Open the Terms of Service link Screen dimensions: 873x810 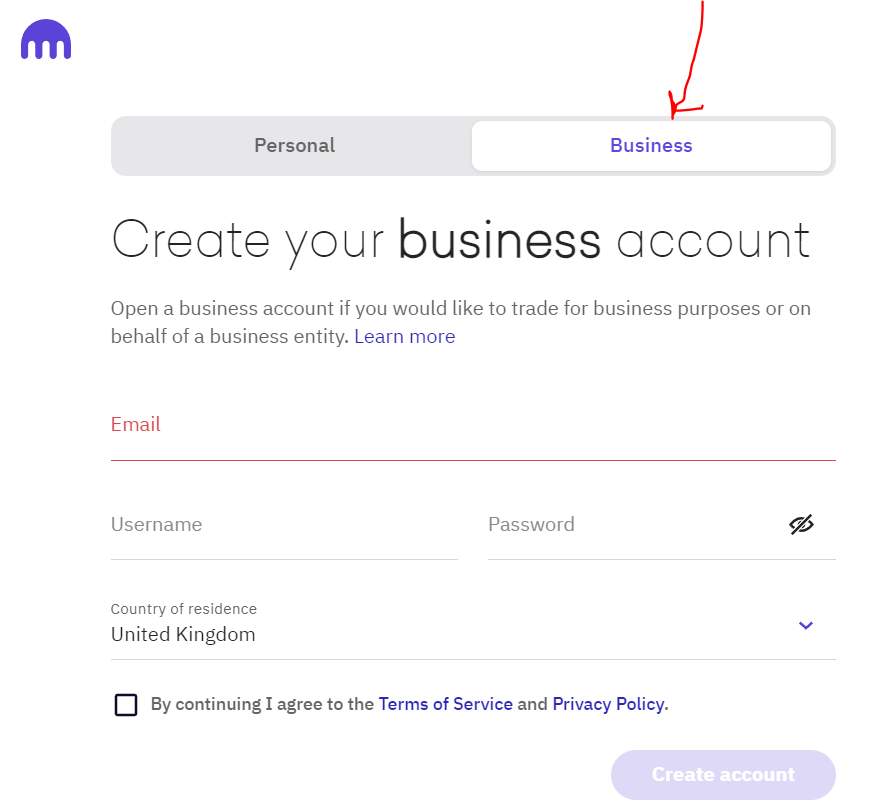point(445,704)
